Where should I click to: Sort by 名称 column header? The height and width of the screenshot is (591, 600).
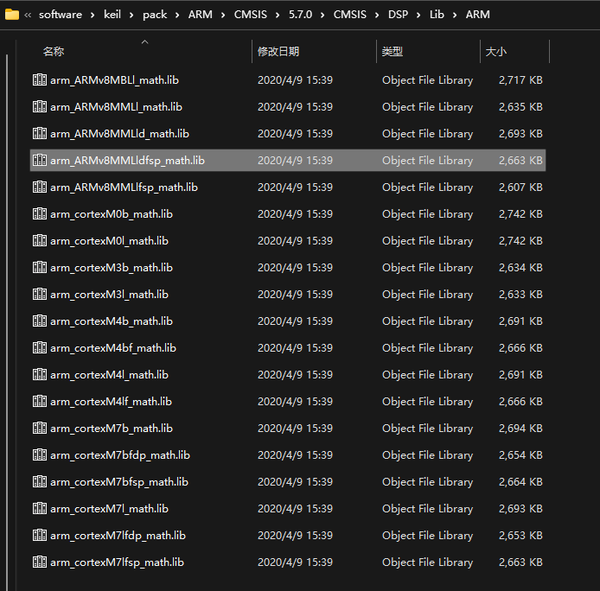54,51
